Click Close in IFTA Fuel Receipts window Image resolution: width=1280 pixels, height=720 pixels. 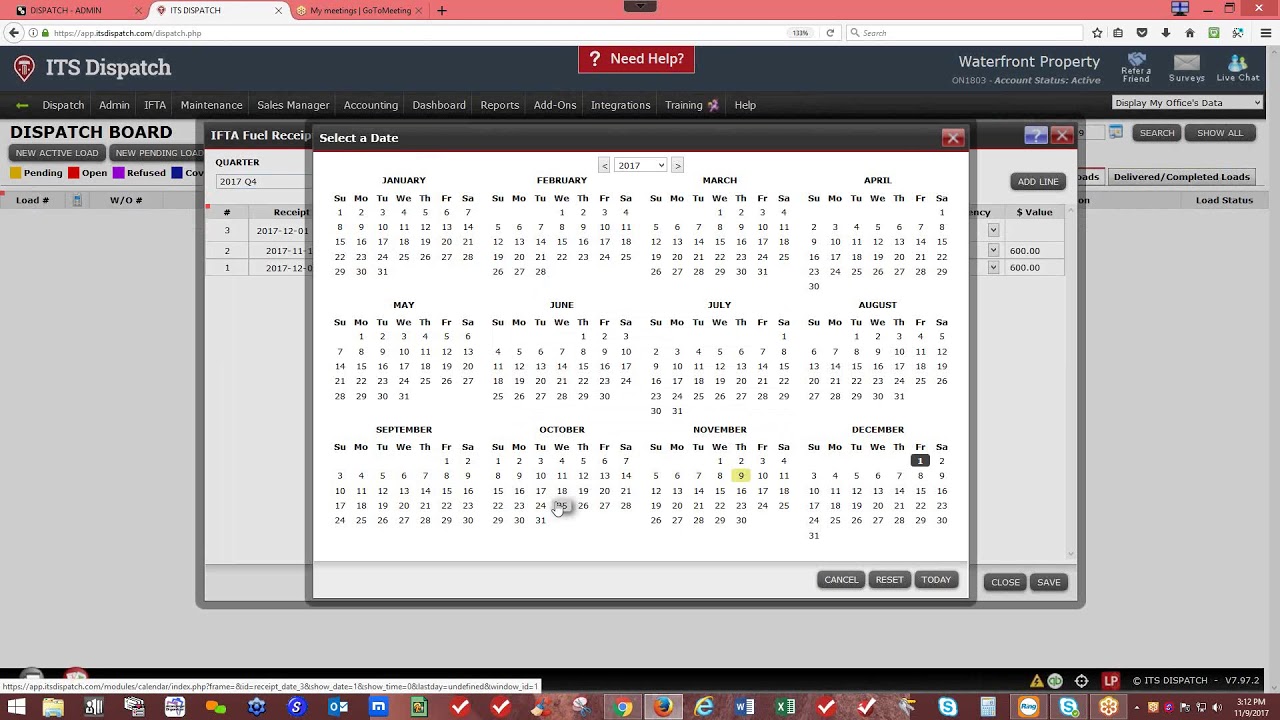1005,582
